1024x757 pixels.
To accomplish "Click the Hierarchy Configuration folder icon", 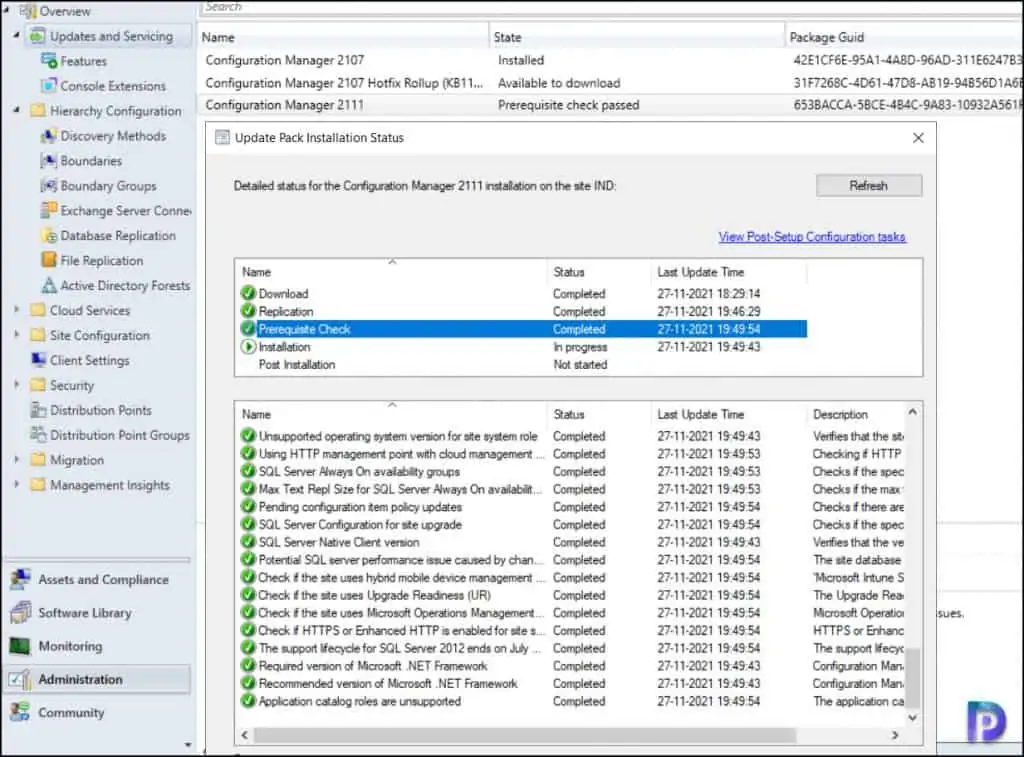I will pos(39,110).
